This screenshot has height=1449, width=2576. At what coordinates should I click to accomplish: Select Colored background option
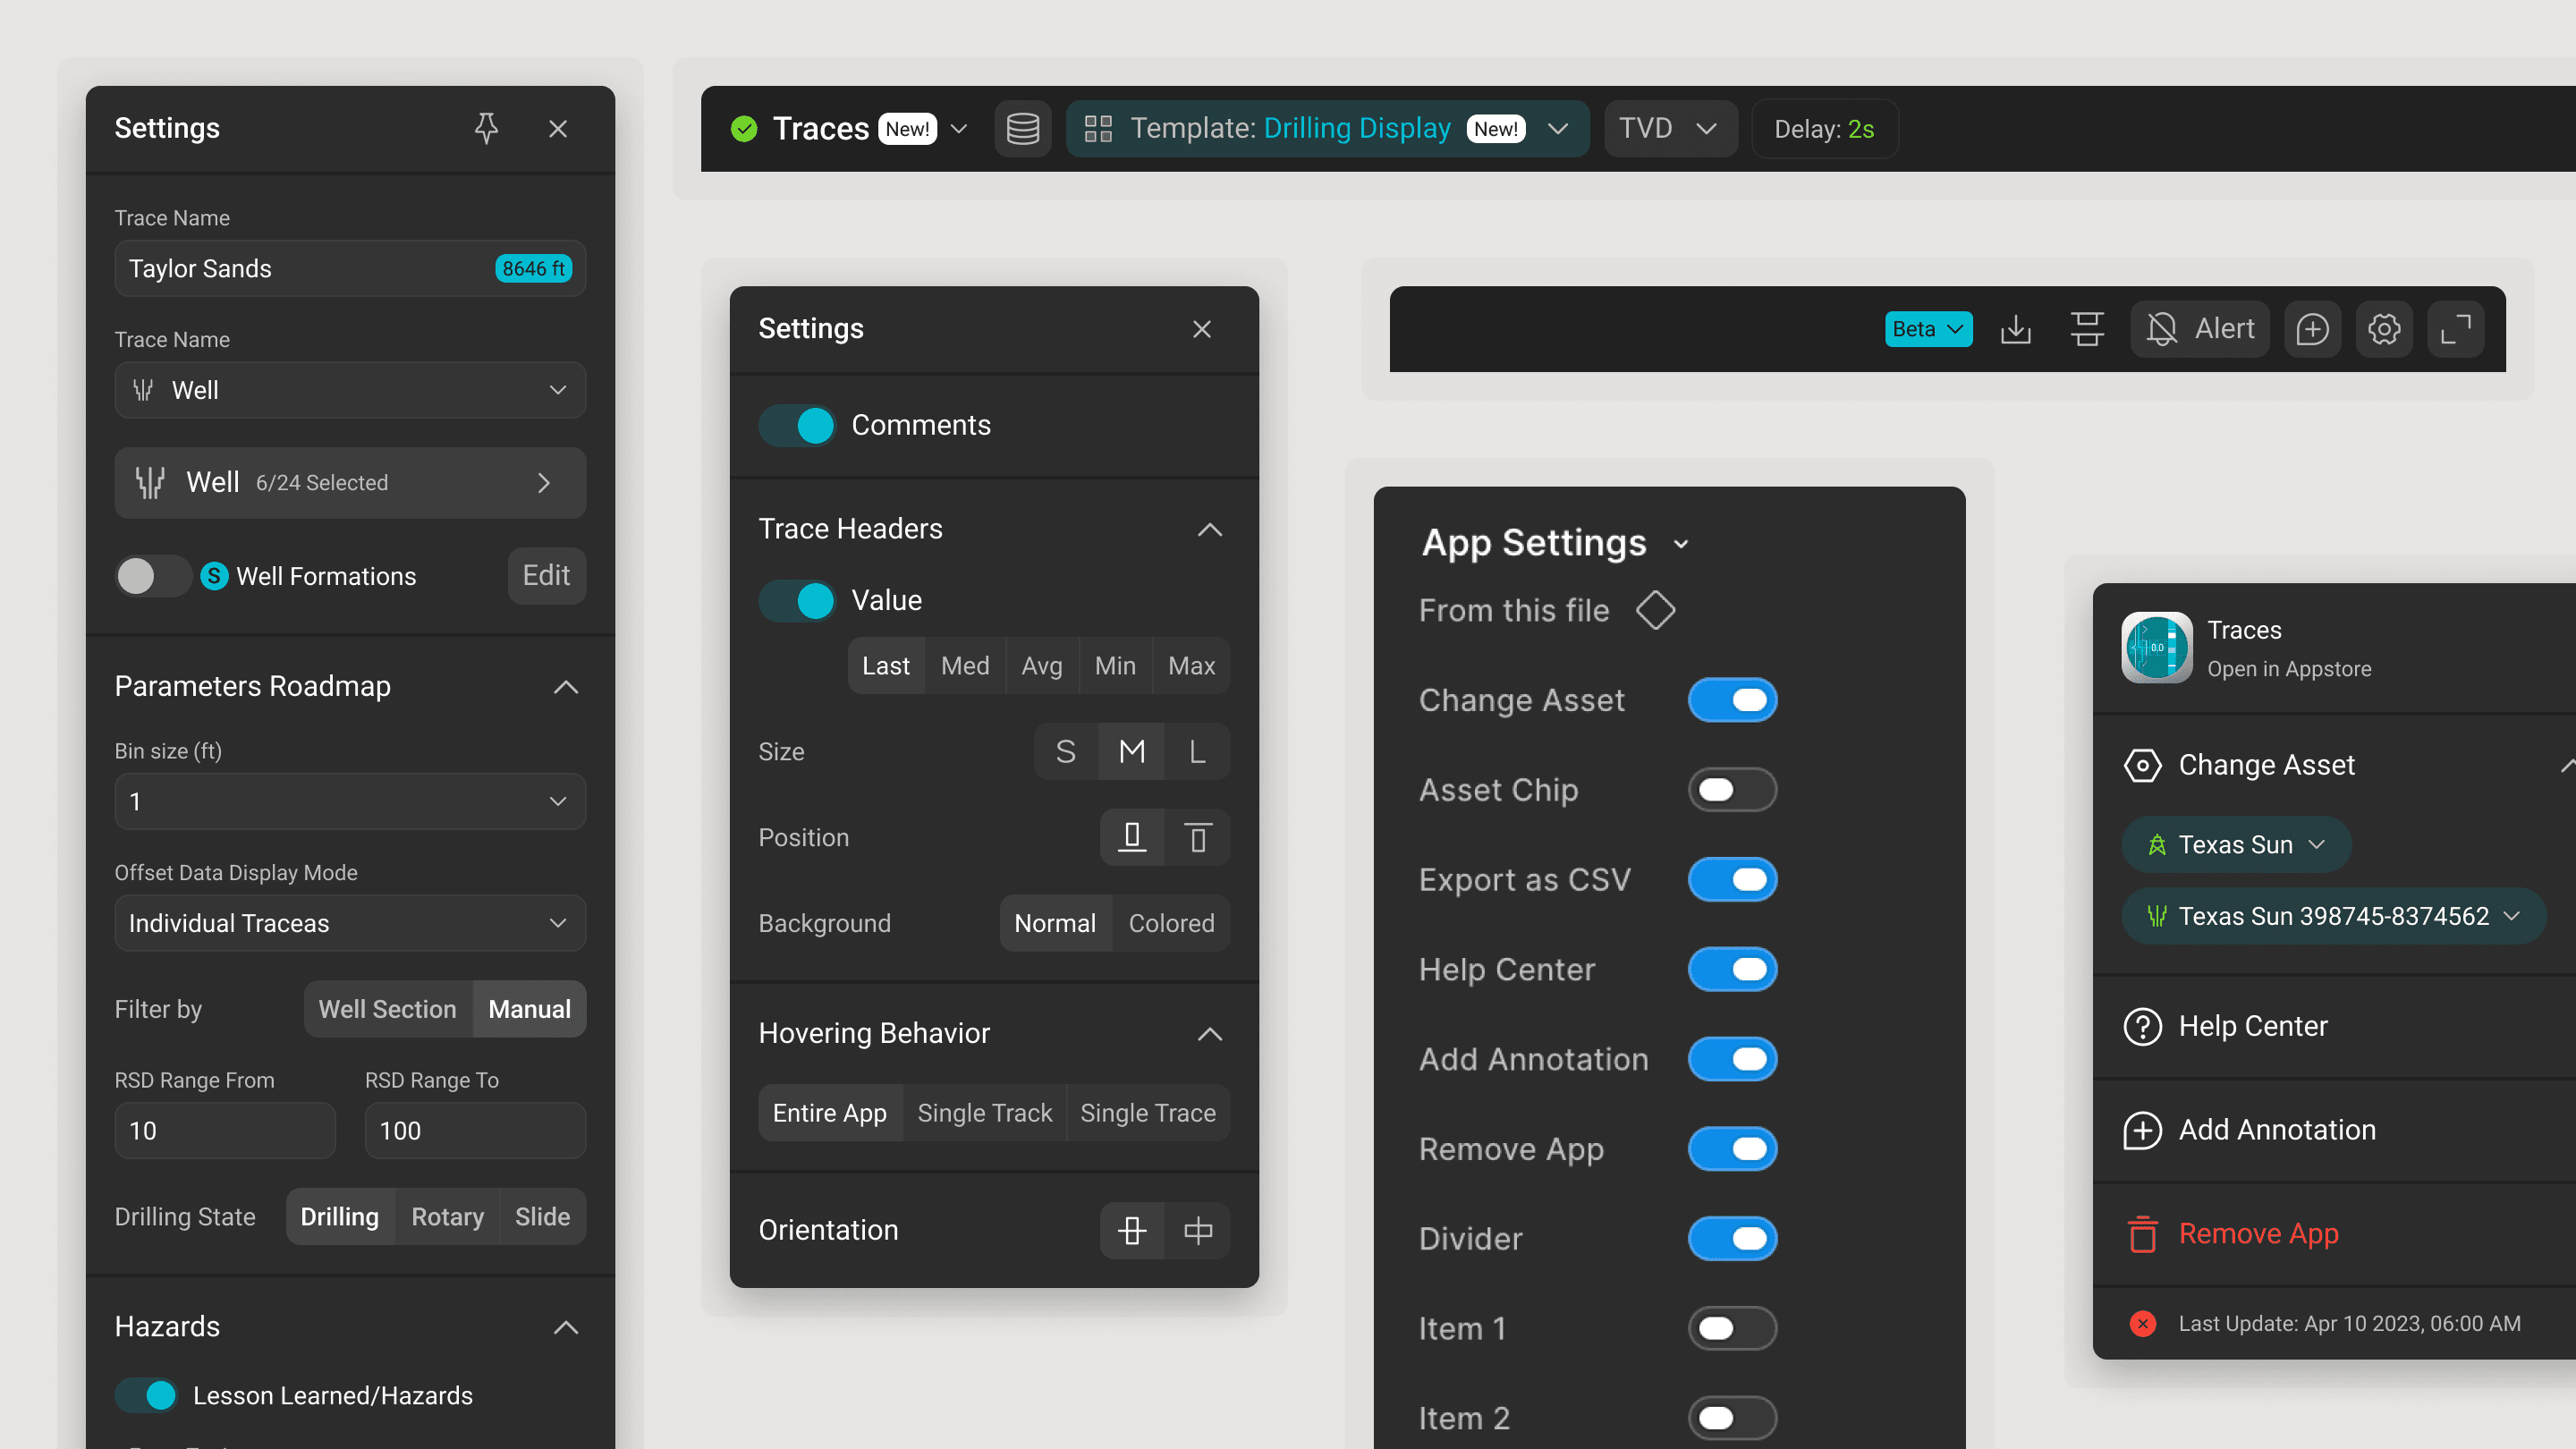point(1171,923)
